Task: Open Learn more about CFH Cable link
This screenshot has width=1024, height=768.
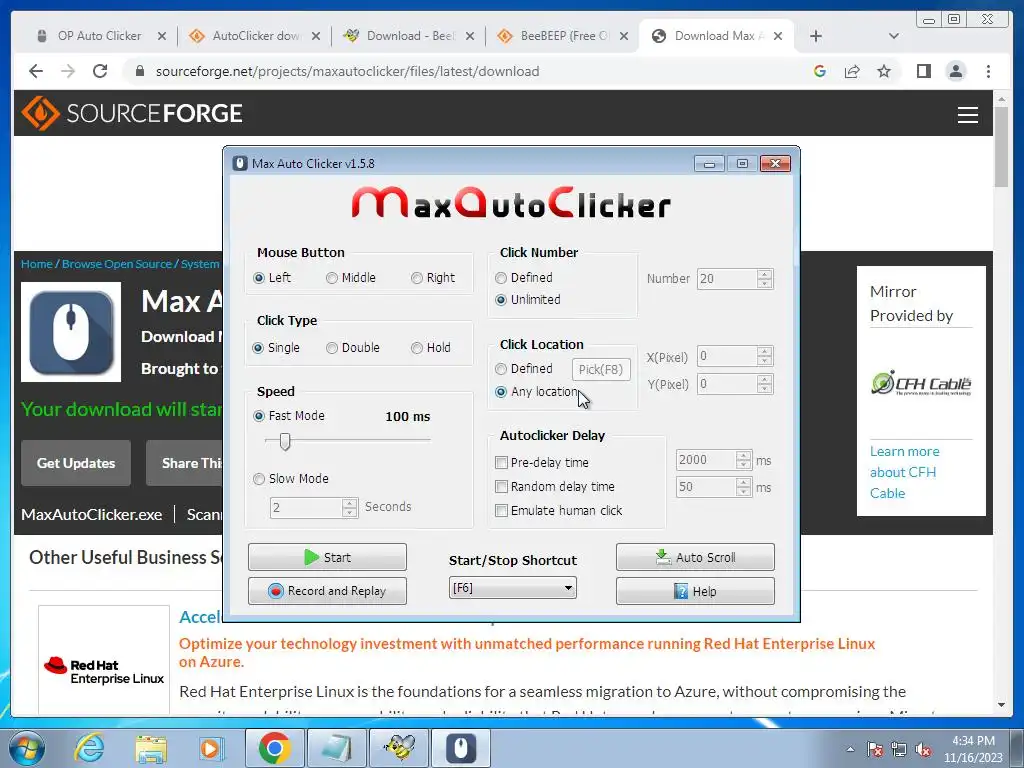Action: point(904,472)
